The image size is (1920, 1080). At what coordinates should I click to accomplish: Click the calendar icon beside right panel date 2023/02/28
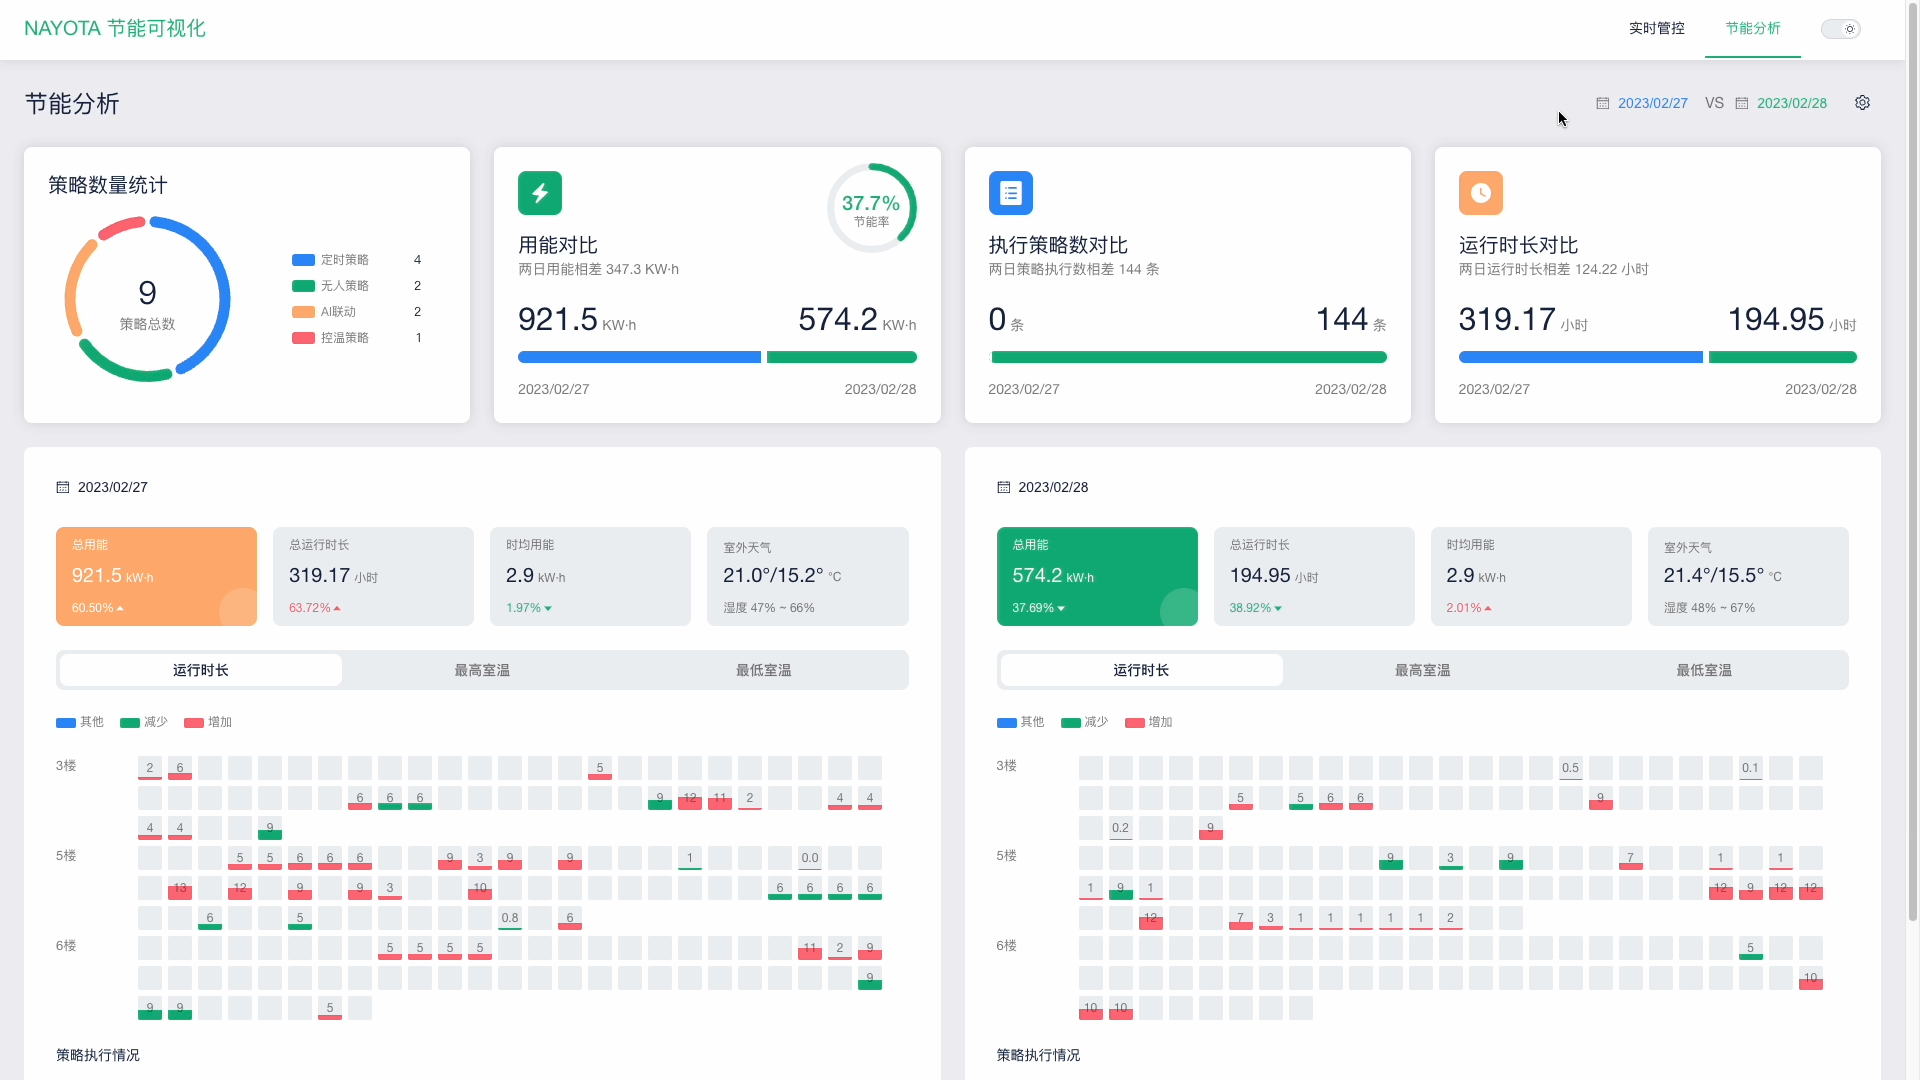pyautogui.click(x=1004, y=487)
